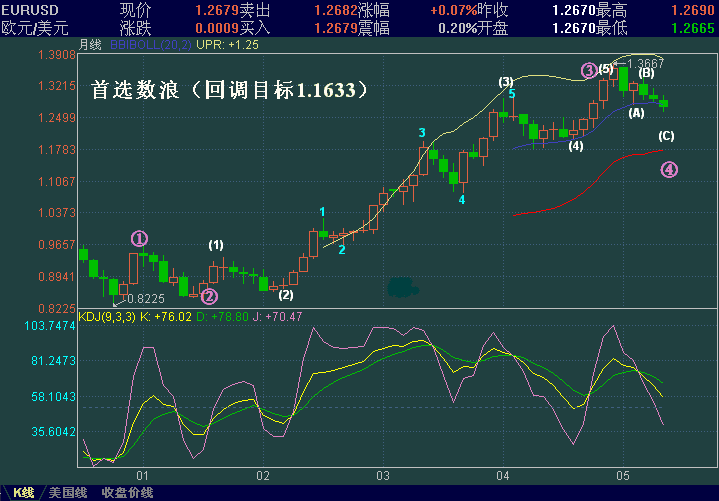Click the 35.6042 KDJ axis label
This screenshot has height=501, width=719.
tap(53, 432)
